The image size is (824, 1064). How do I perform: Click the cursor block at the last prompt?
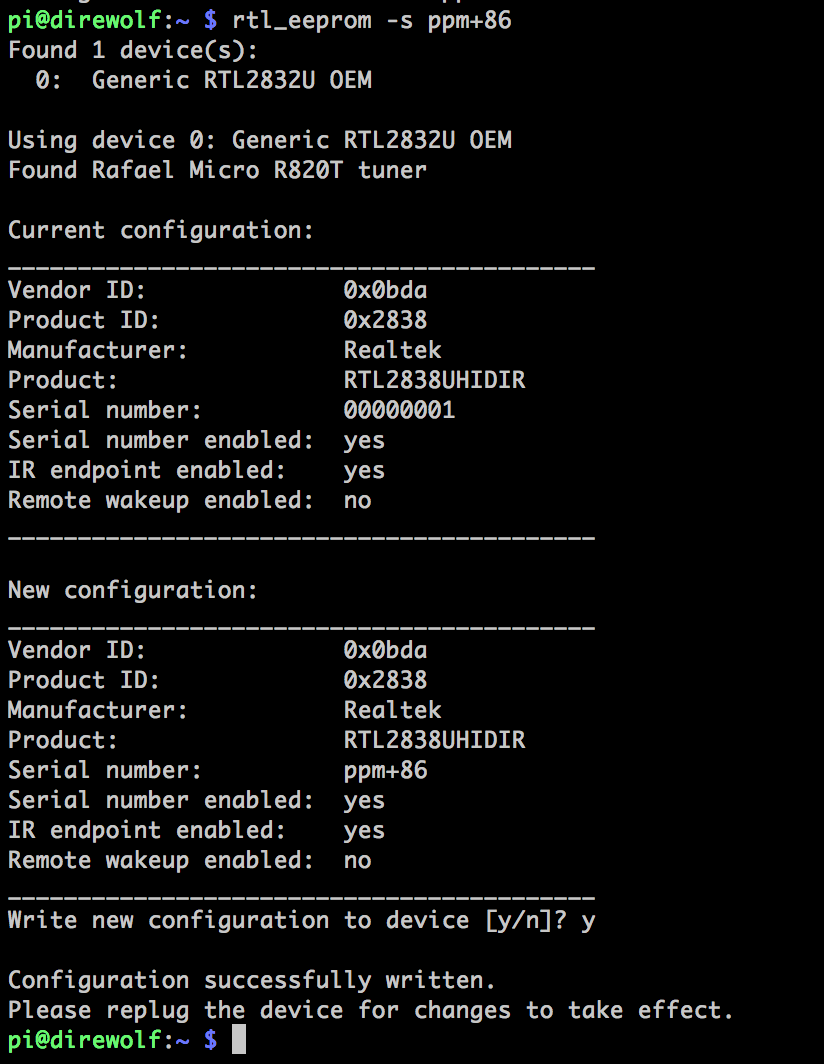238,1040
